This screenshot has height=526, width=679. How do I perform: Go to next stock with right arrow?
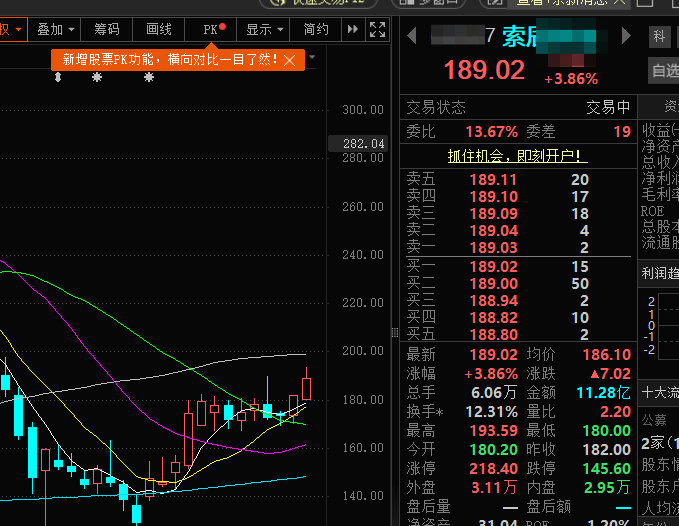pos(626,35)
